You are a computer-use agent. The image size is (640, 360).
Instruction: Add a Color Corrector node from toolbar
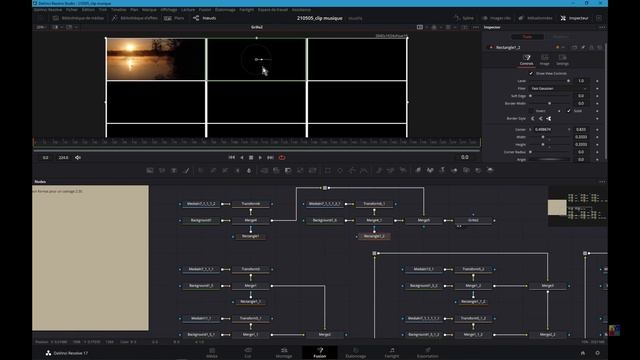point(201,170)
